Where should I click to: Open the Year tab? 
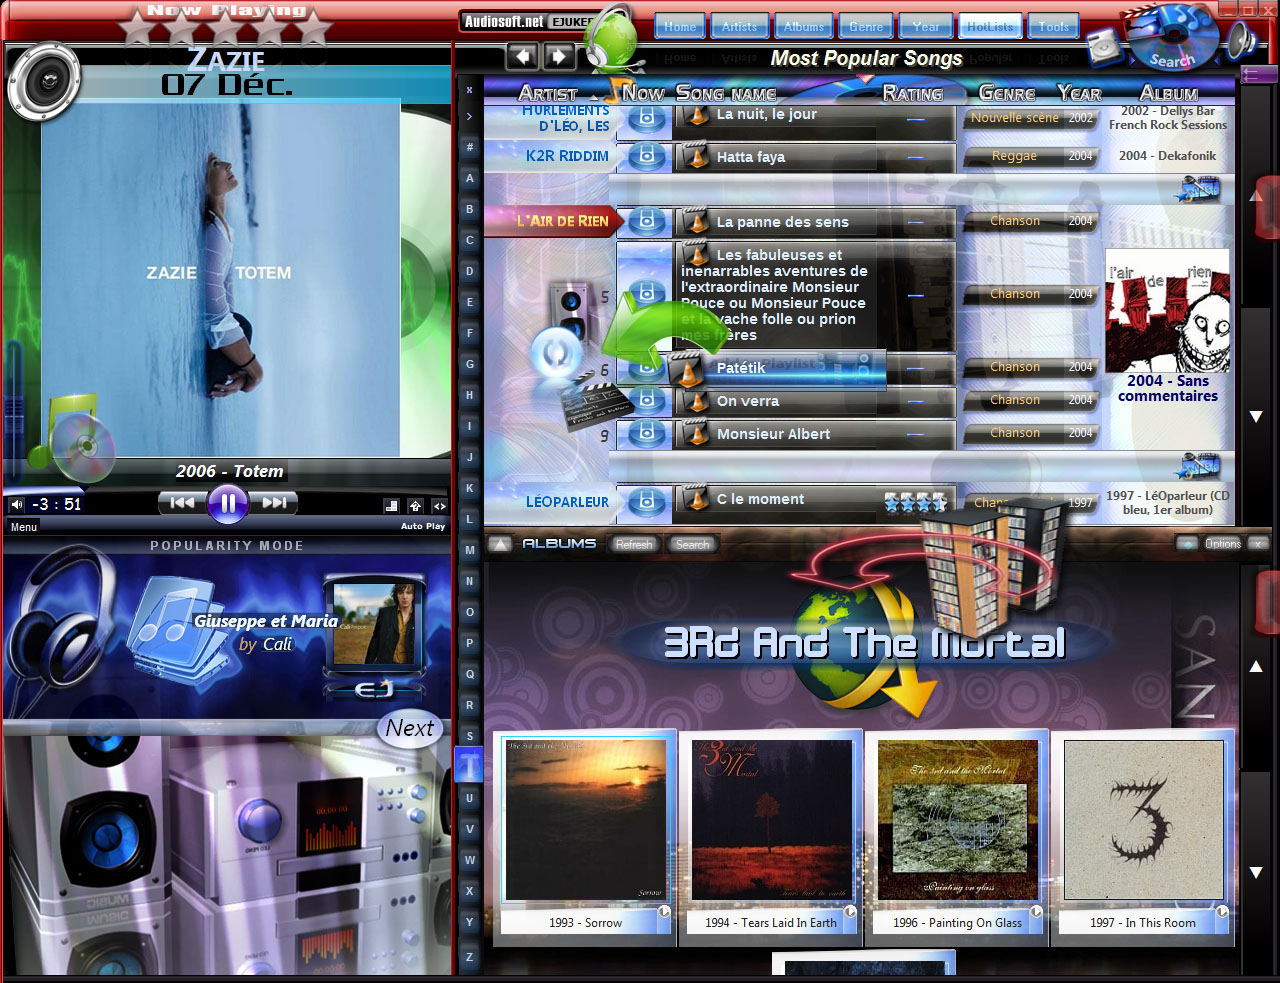click(926, 27)
